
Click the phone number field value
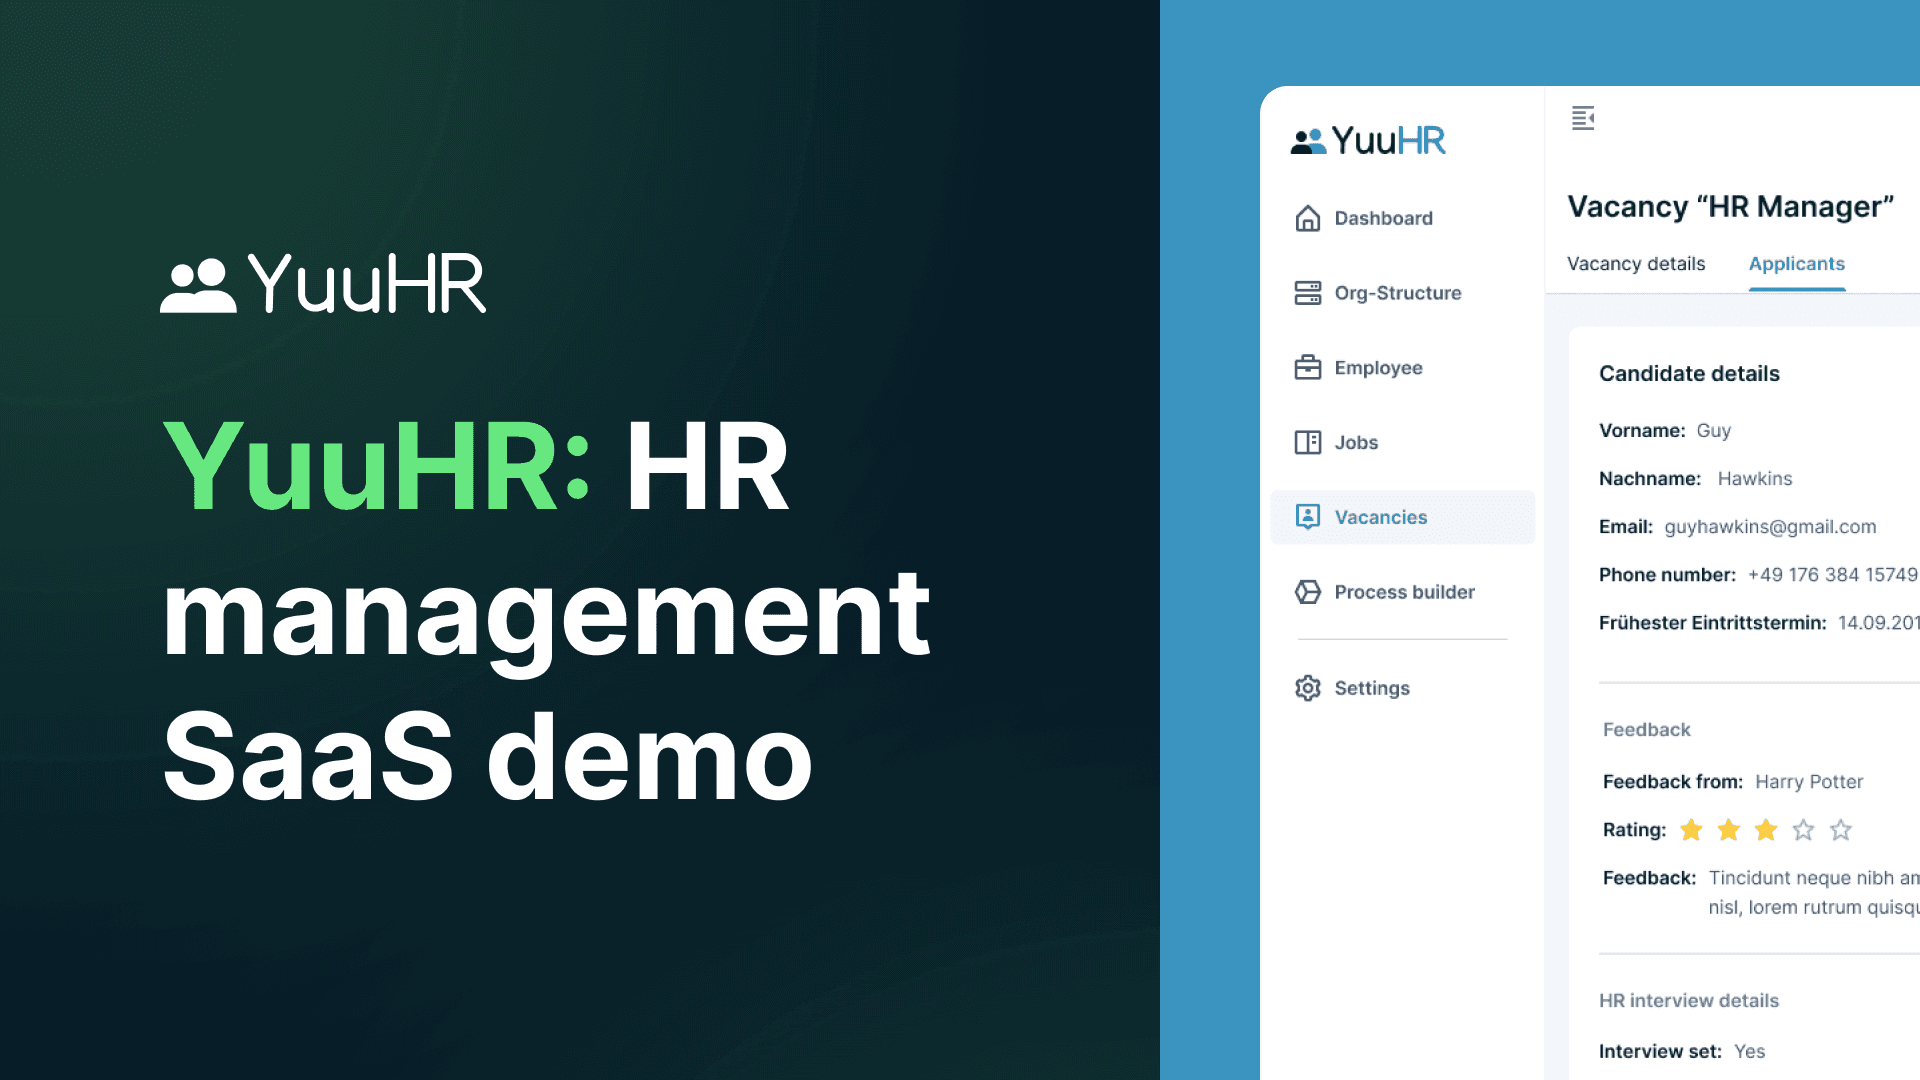(1831, 574)
